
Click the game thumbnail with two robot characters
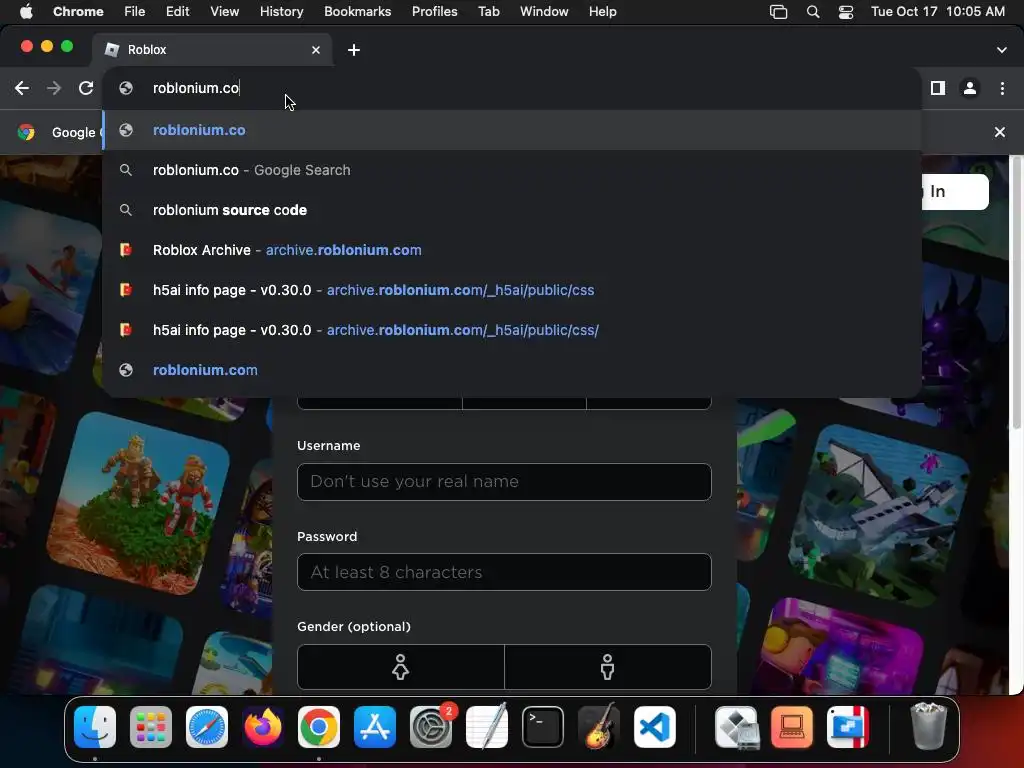pos(140,503)
